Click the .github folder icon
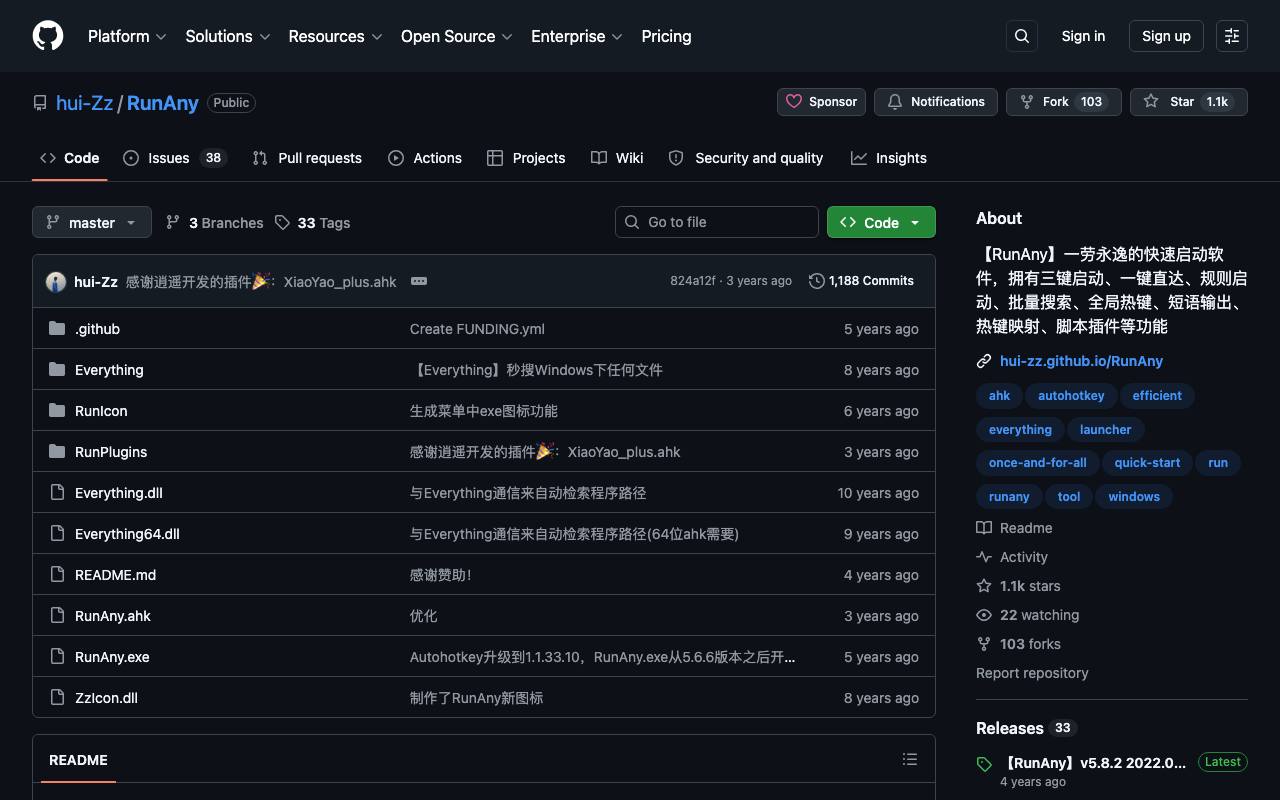Image resolution: width=1280 pixels, height=800 pixels. pos(57,329)
